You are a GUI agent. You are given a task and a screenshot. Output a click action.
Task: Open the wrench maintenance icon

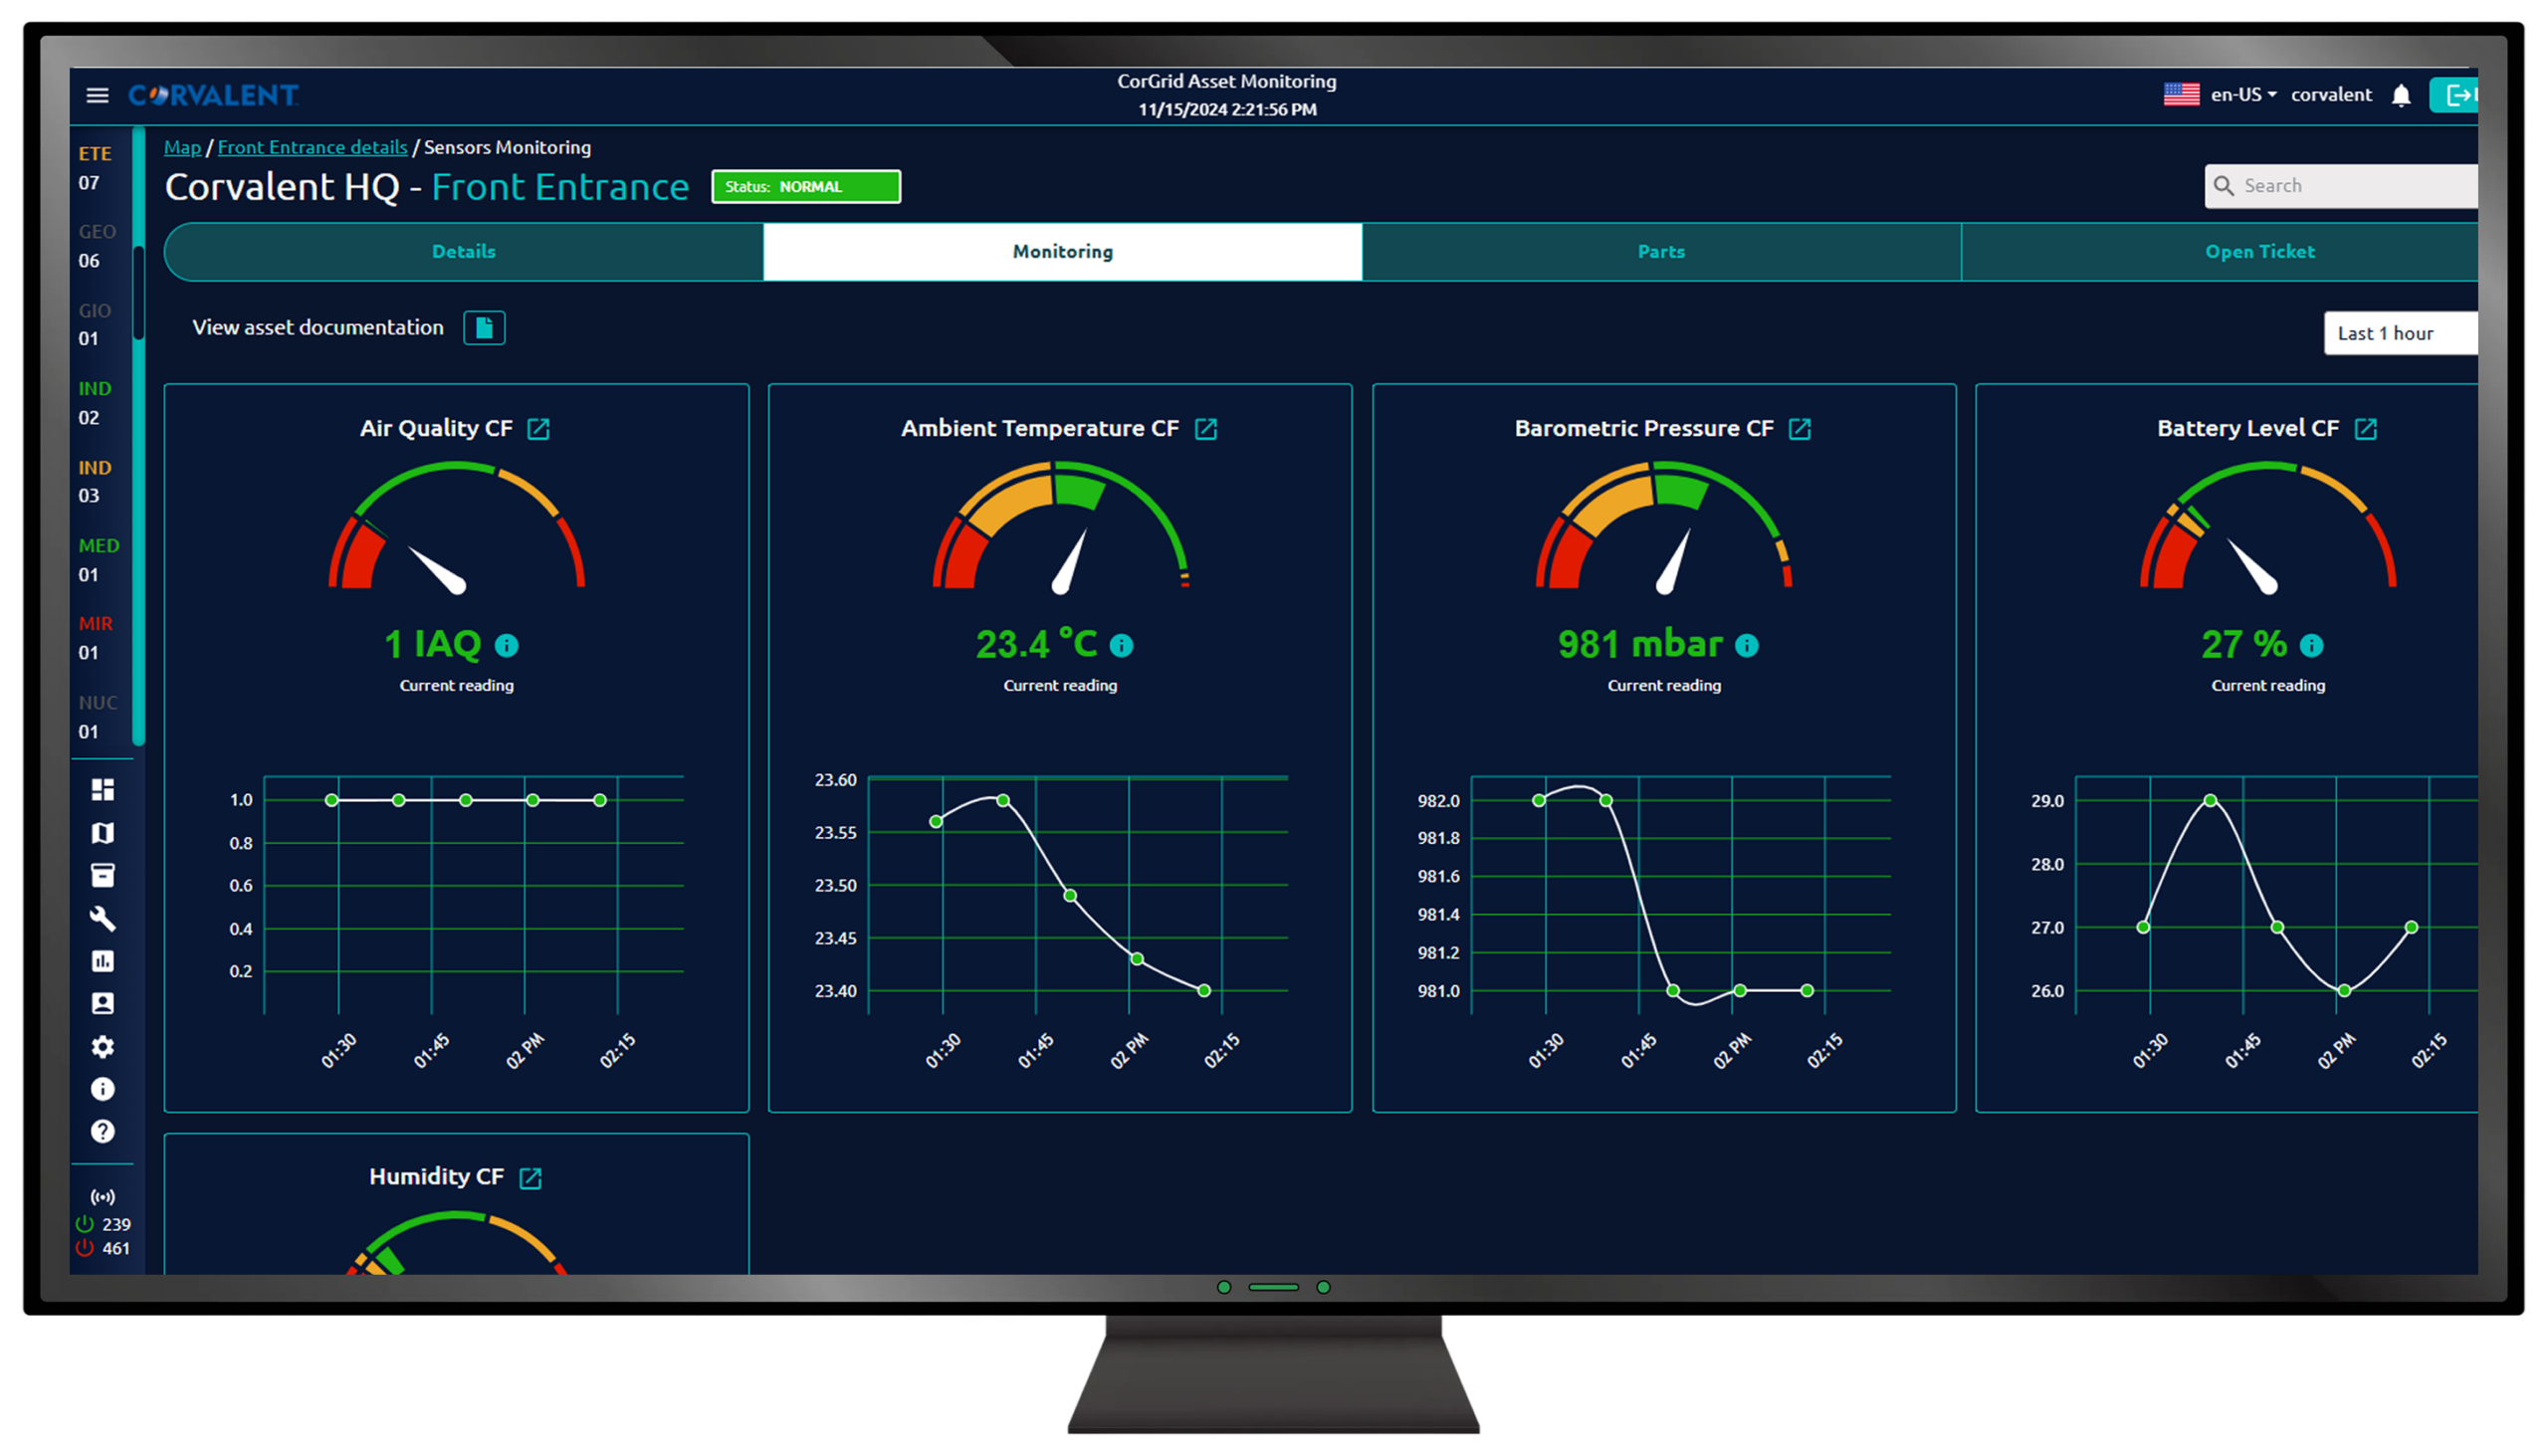pos(102,918)
